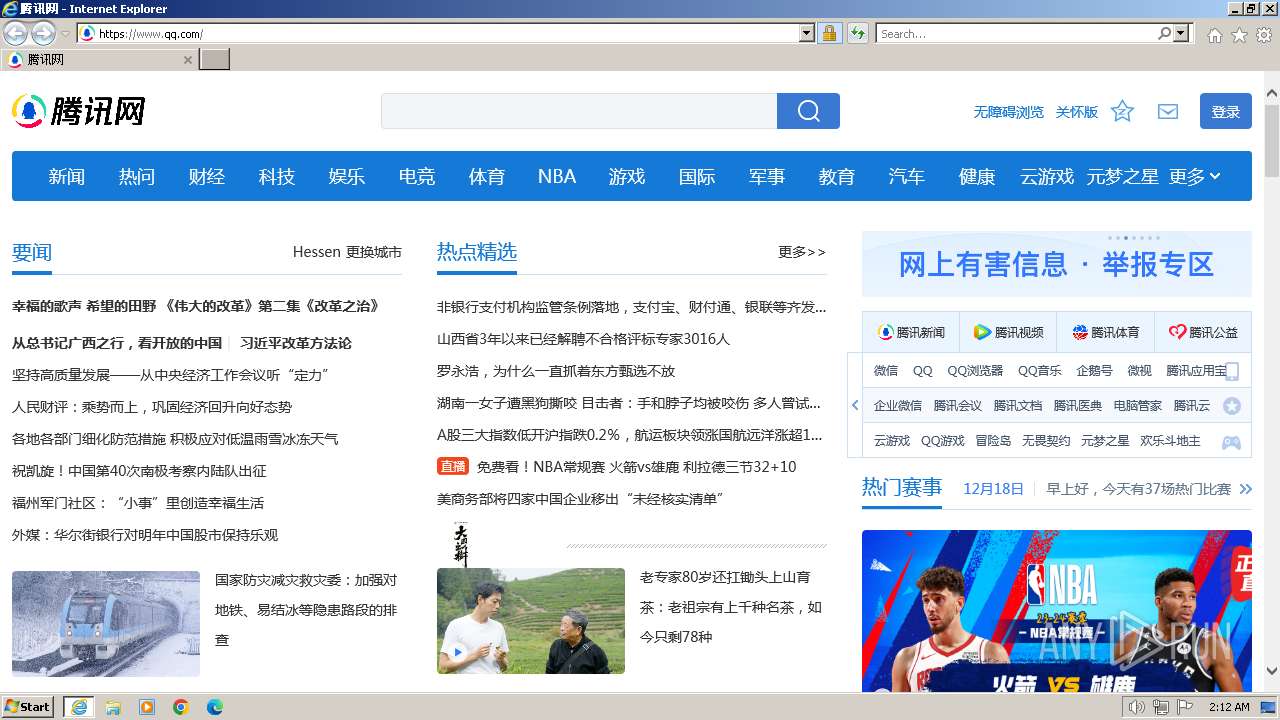The image size is (1280, 720).
Task: Click the gamepad icon in the apps panel
Action: [x=1232, y=441]
